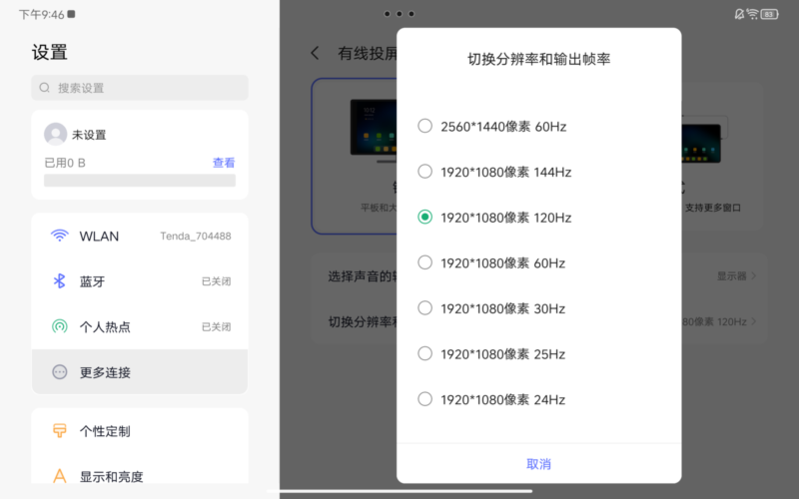
Task: Select 2560*1440像素 60Hz option
Action: (x=425, y=126)
